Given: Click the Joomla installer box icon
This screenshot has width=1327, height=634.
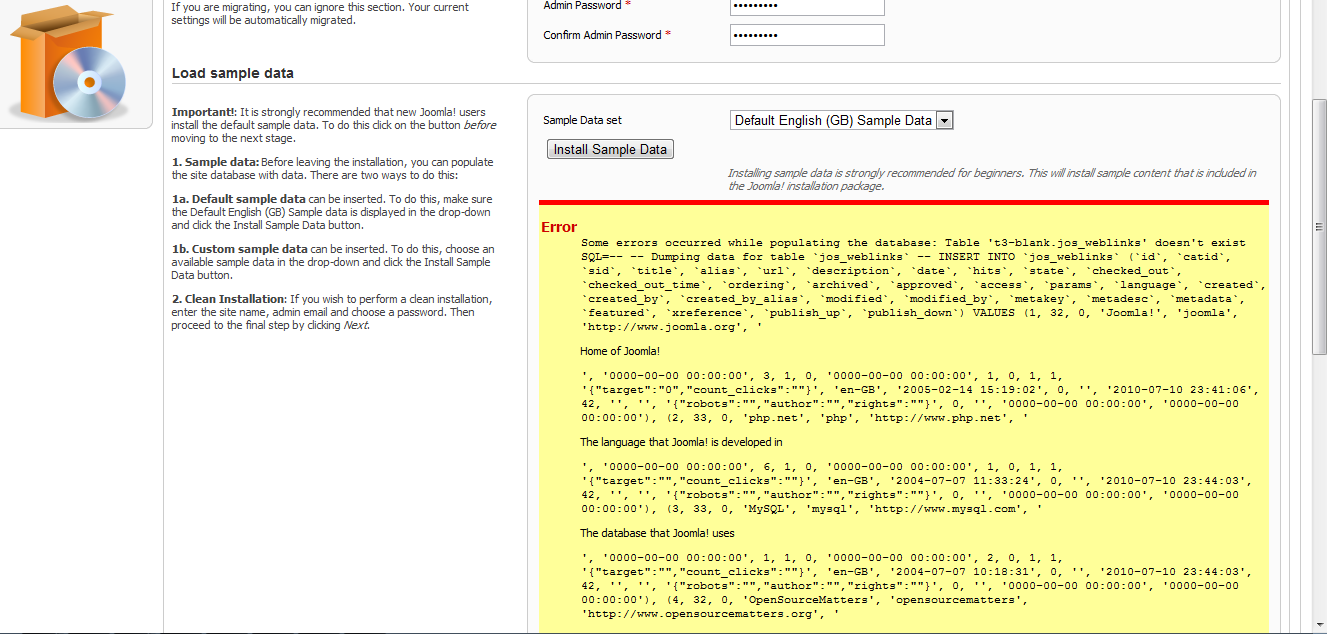Looking at the screenshot, I should click(x=68, y=62).
